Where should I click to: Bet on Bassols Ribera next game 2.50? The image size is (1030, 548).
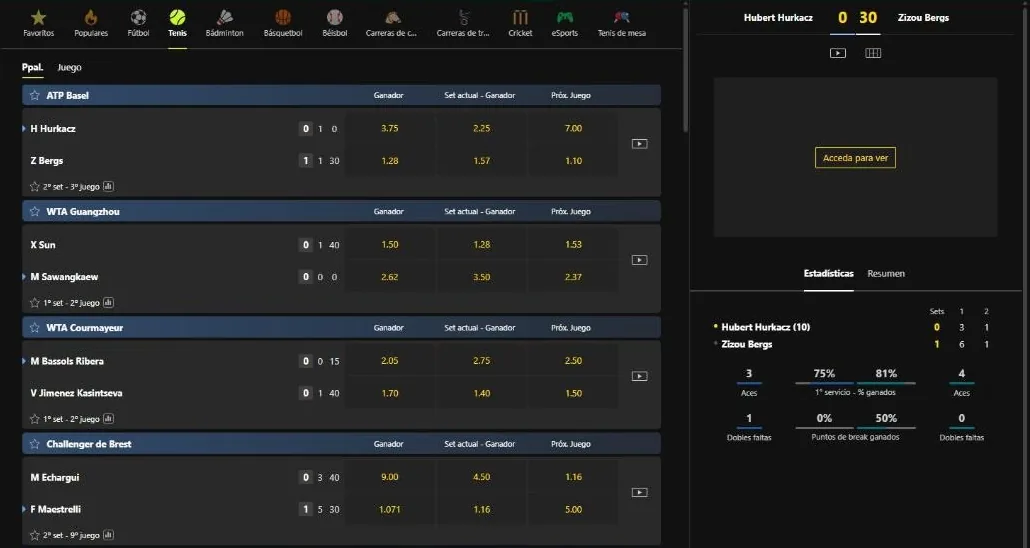[573, 361]
